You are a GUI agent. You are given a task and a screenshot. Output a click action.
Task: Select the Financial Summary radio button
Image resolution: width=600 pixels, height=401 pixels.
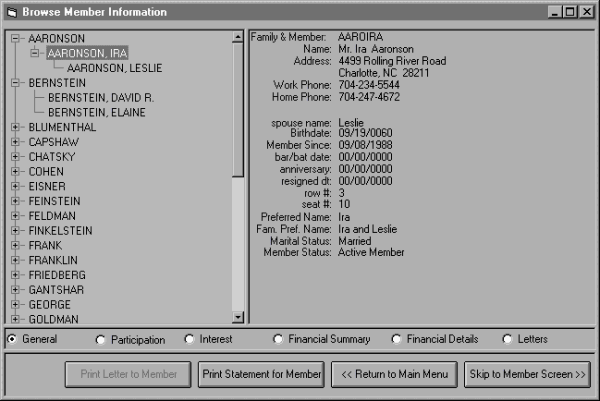(x=278, y=340)
